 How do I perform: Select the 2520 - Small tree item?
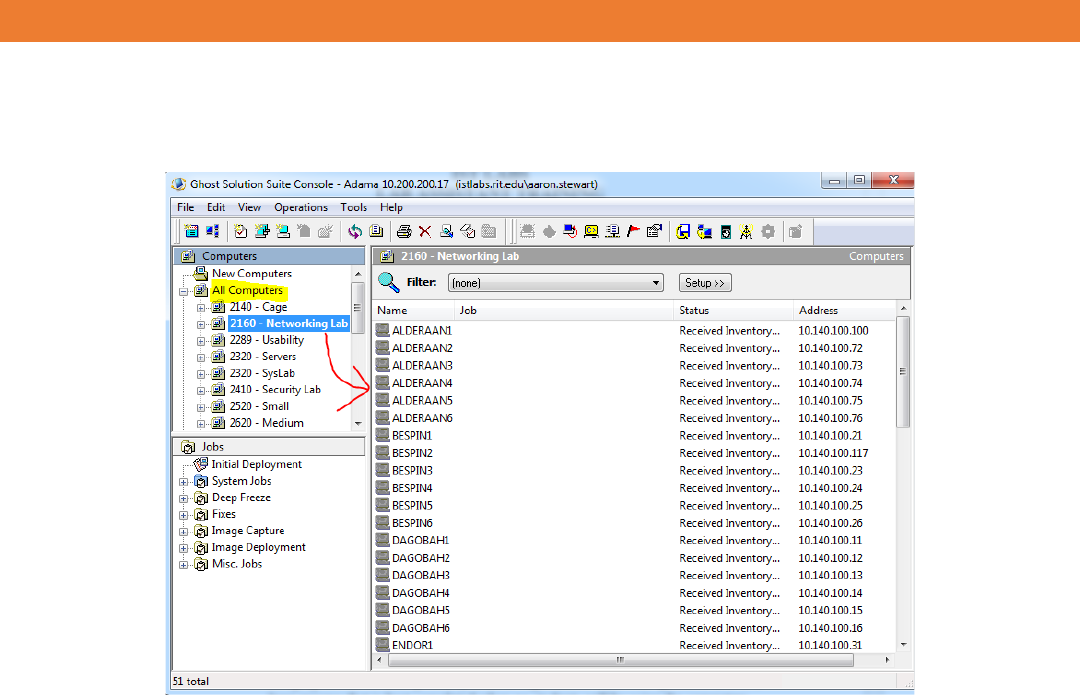(x=259, y=406)
